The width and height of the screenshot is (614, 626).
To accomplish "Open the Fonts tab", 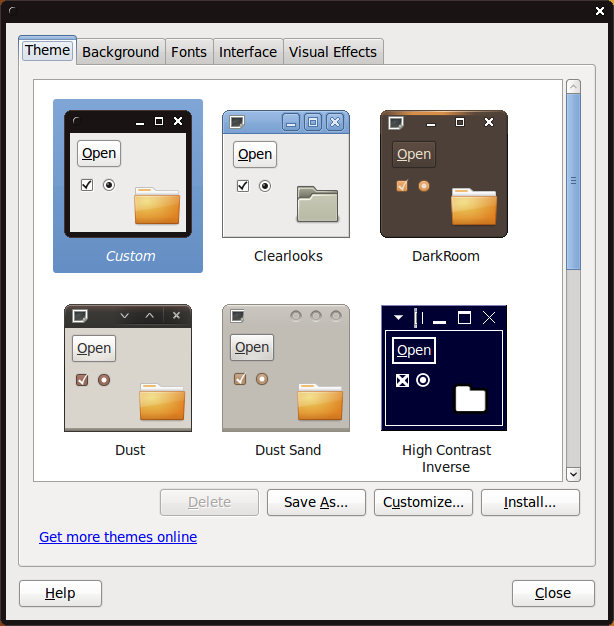I will [189, 52].
